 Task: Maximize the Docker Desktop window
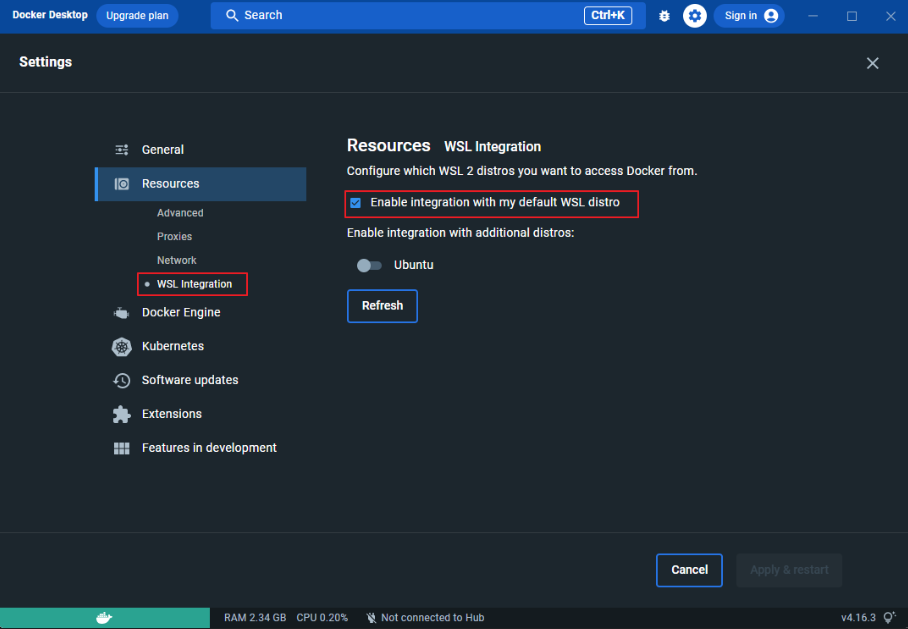point(852,16)
